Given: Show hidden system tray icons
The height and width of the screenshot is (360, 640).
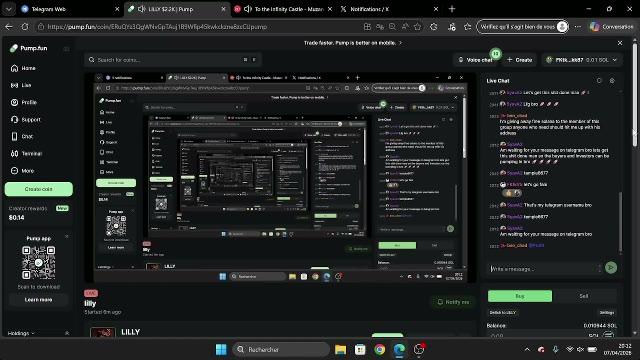Looking at the screenshot, I should [x=527, y=349].
